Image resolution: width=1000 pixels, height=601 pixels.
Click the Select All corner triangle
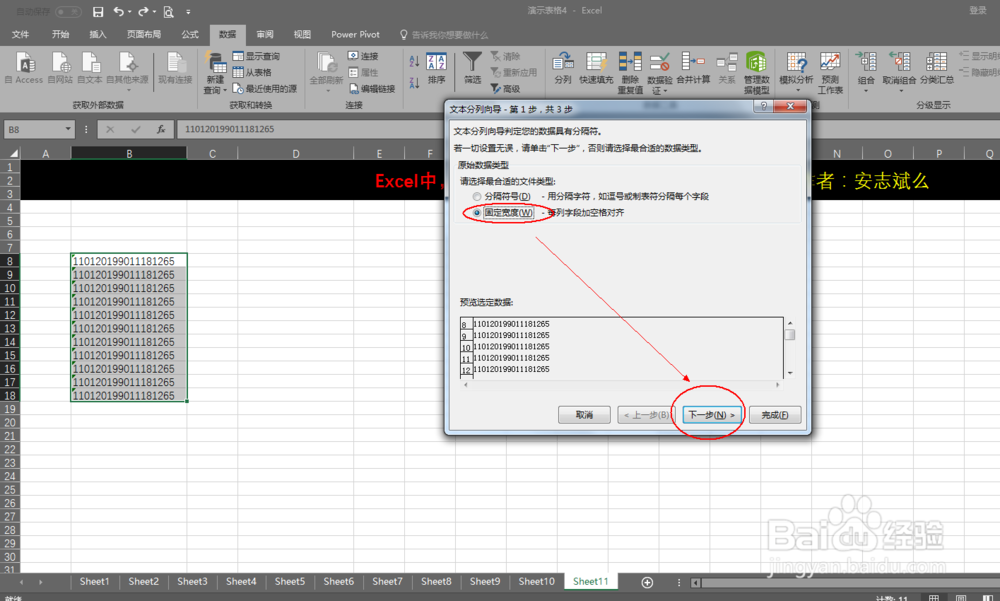click(x=11, y=153)
